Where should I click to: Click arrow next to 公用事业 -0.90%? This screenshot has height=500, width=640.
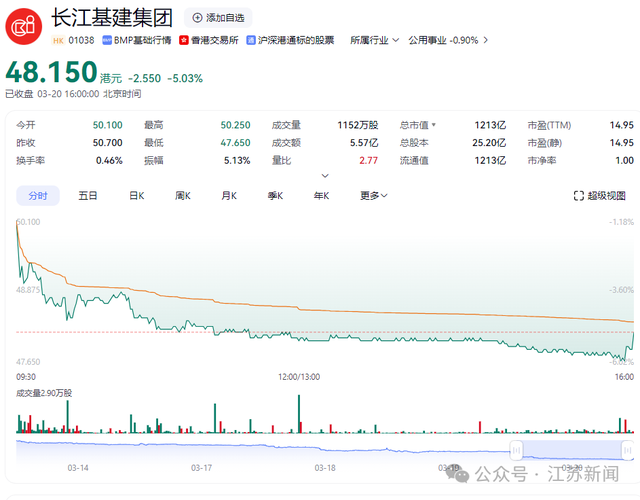(486, 40)
